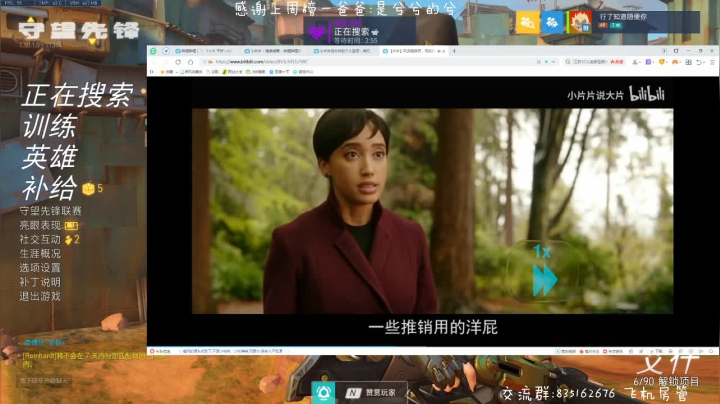Click the browser reload button
This screenshot has width=720, height=404.
[x=178, y=62]
